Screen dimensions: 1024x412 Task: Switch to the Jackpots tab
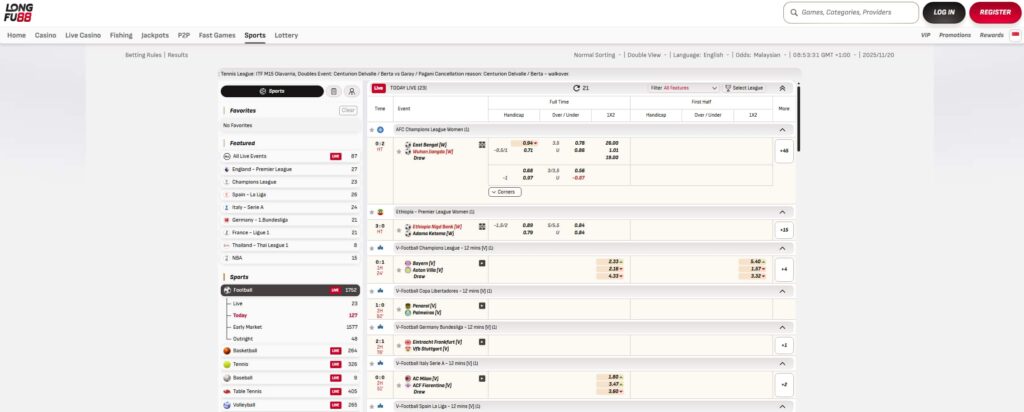click(155, 35)
